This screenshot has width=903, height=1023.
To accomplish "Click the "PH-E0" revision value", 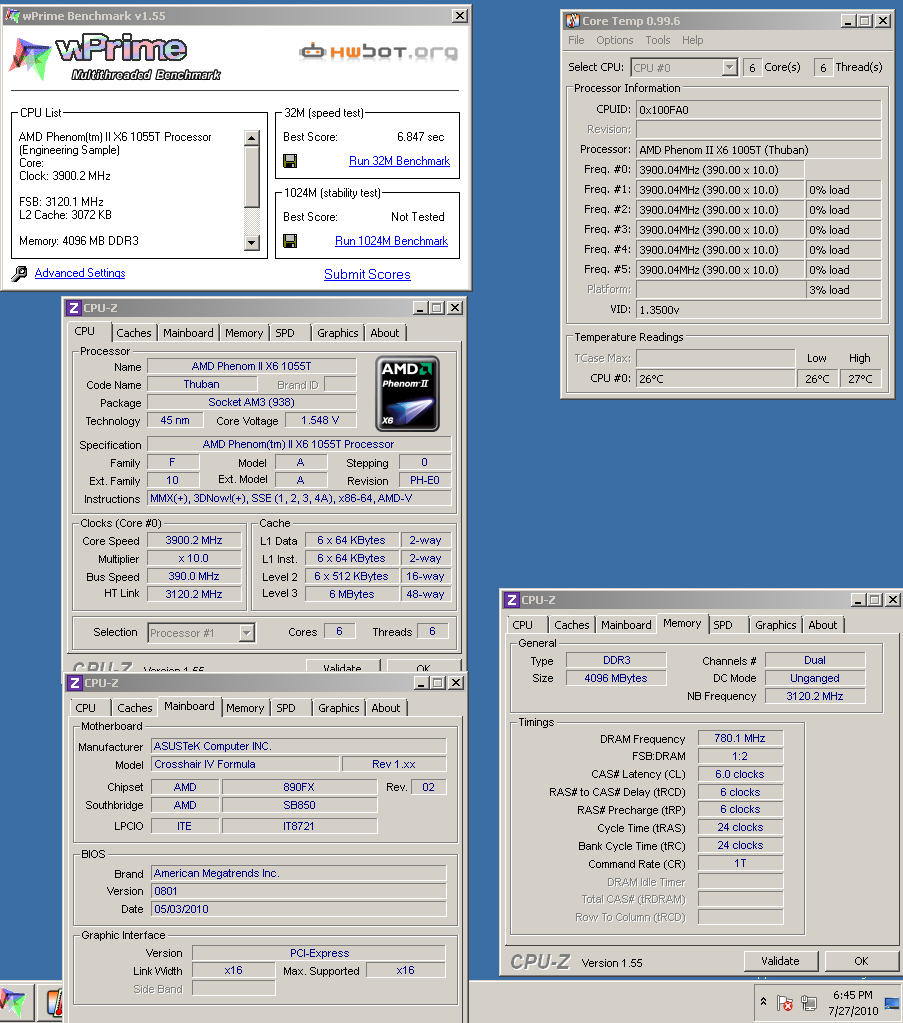I will [x=425, y=480].
